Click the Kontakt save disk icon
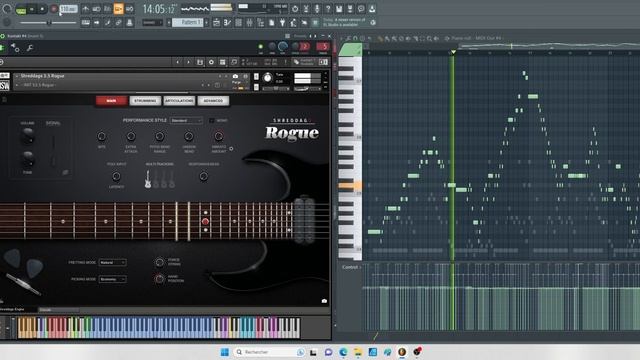The image size is (640, 360). 200,62
